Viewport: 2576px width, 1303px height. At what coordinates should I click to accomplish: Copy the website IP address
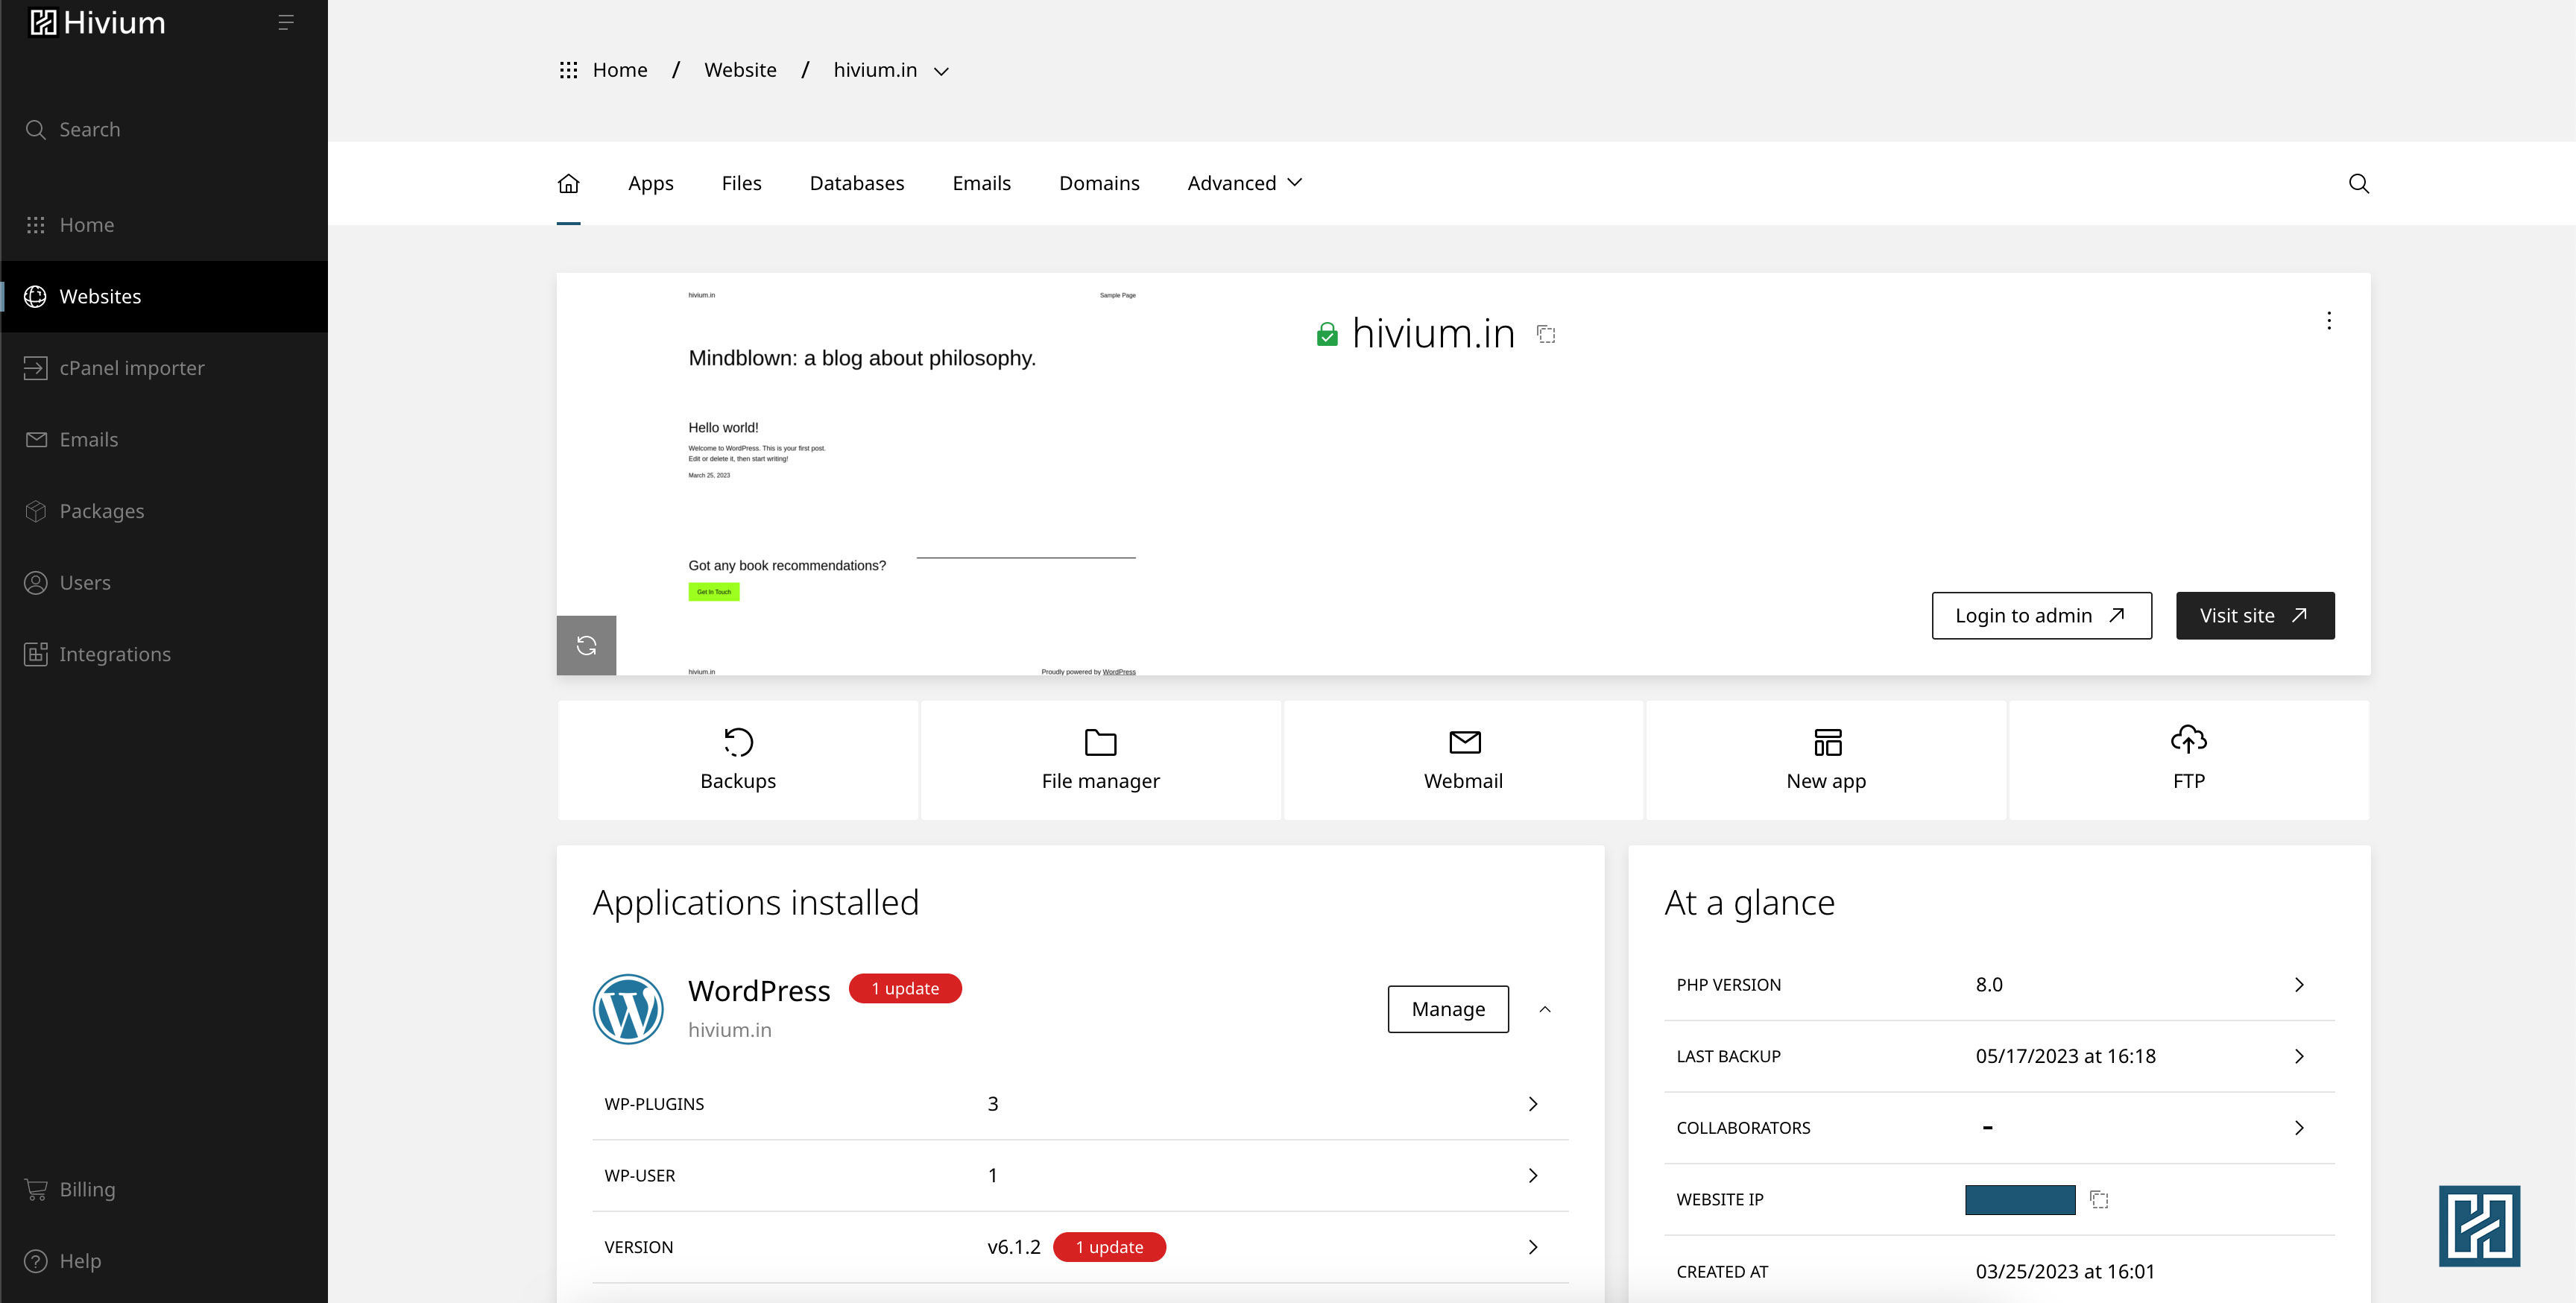coord(2099,1199)
